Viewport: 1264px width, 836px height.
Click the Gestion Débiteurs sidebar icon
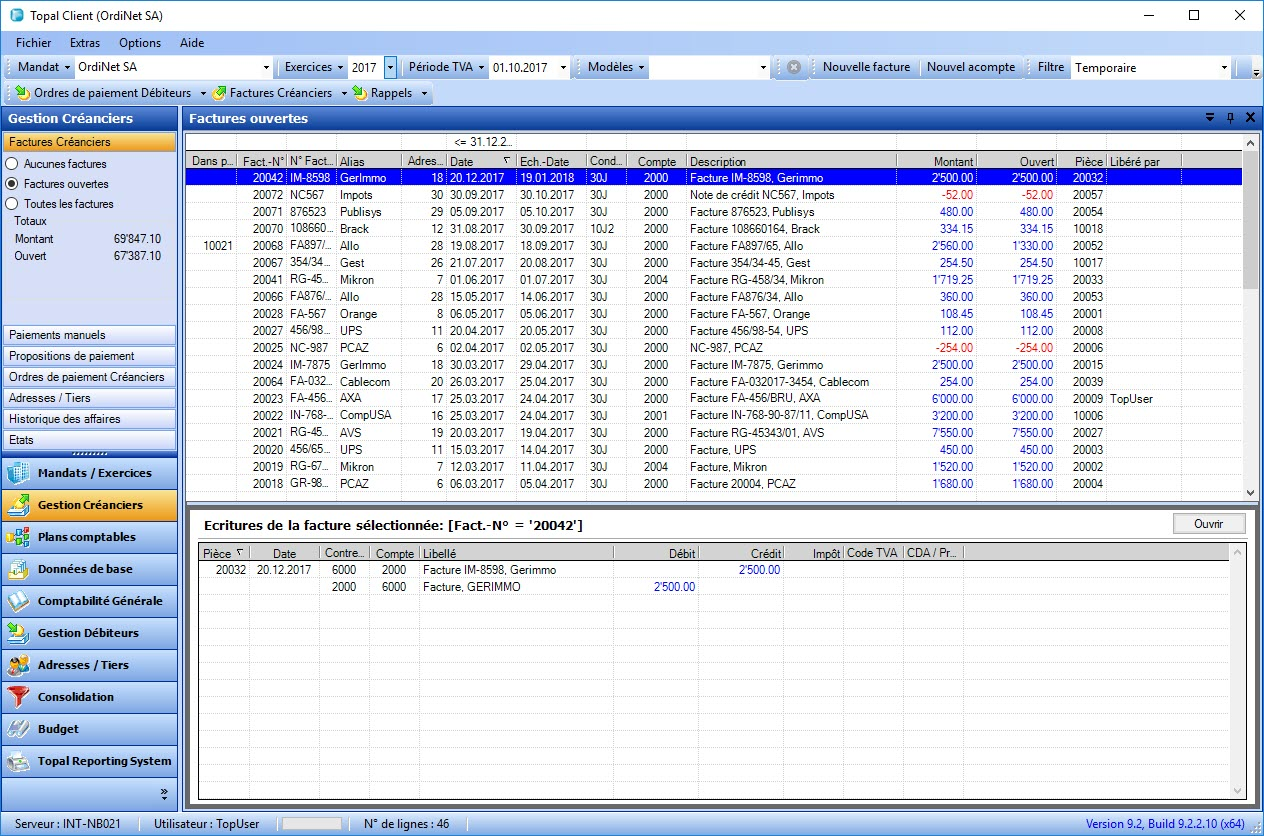[x=18, y=633]
